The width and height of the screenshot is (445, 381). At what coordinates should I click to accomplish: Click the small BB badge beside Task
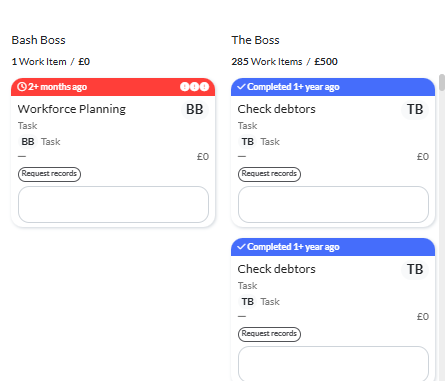[28, 142]
